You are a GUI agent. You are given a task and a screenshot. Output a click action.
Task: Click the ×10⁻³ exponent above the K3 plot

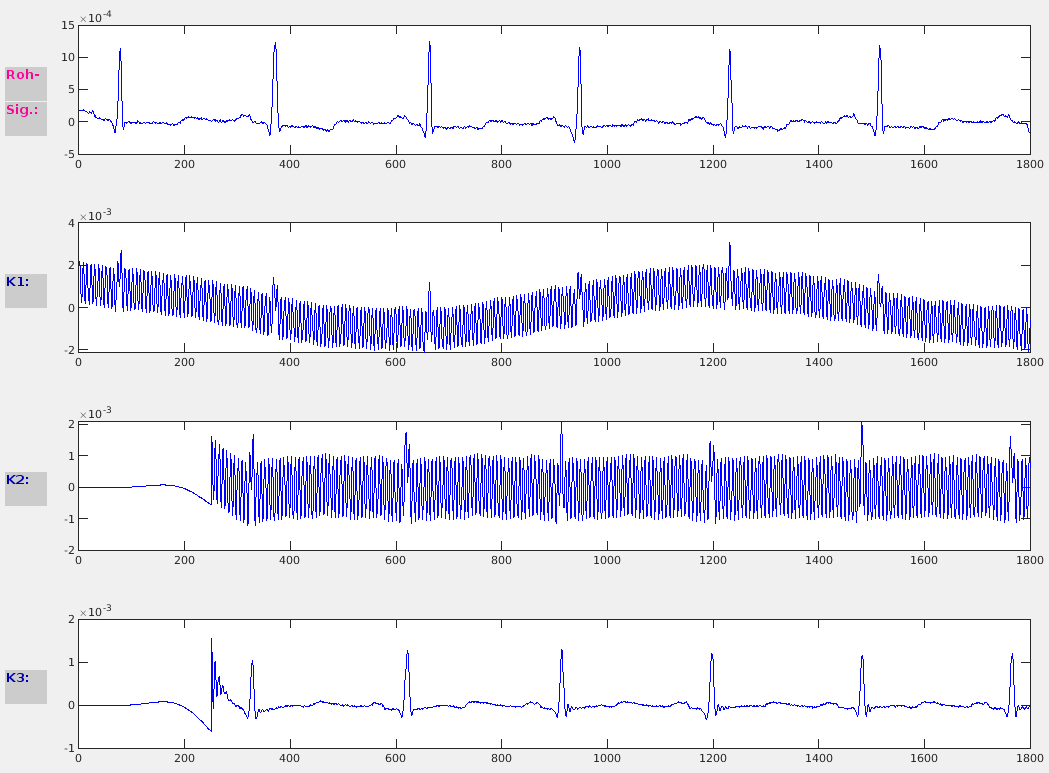(99, 611)
